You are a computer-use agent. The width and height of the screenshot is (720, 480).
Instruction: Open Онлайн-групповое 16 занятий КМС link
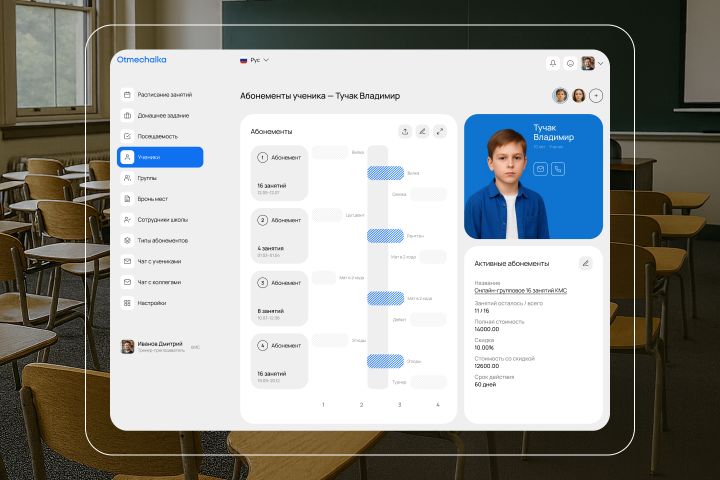pos(521,291)
